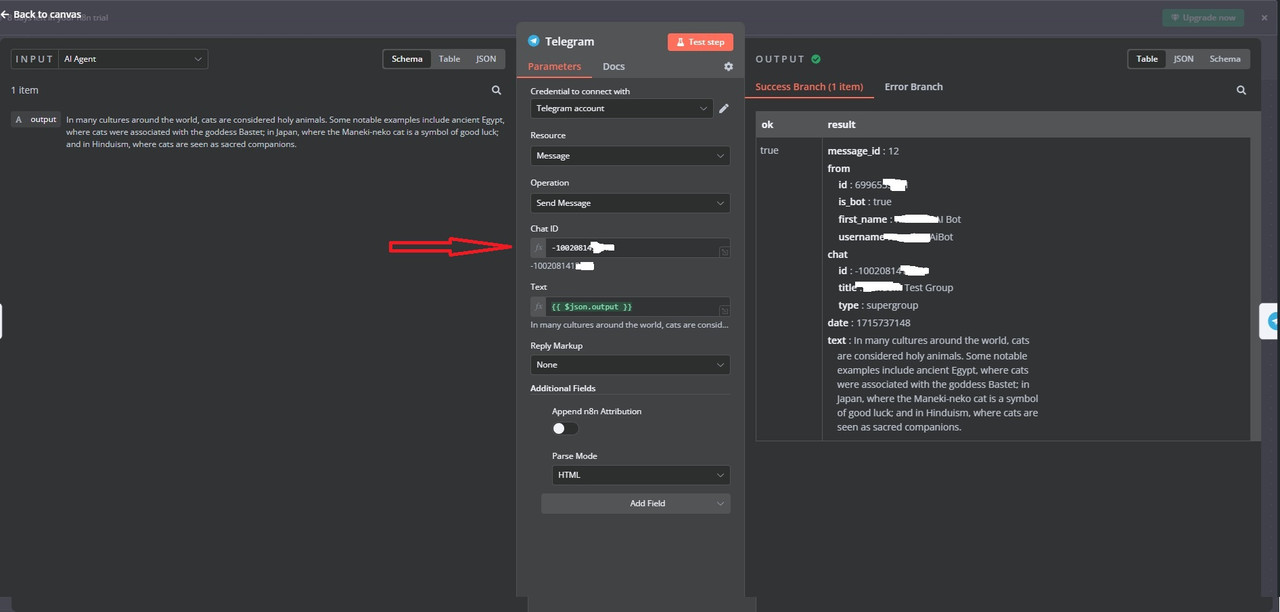Switch output view to JSON
This screenshot has height=612, width=1280.
(x=1183, y=59)
